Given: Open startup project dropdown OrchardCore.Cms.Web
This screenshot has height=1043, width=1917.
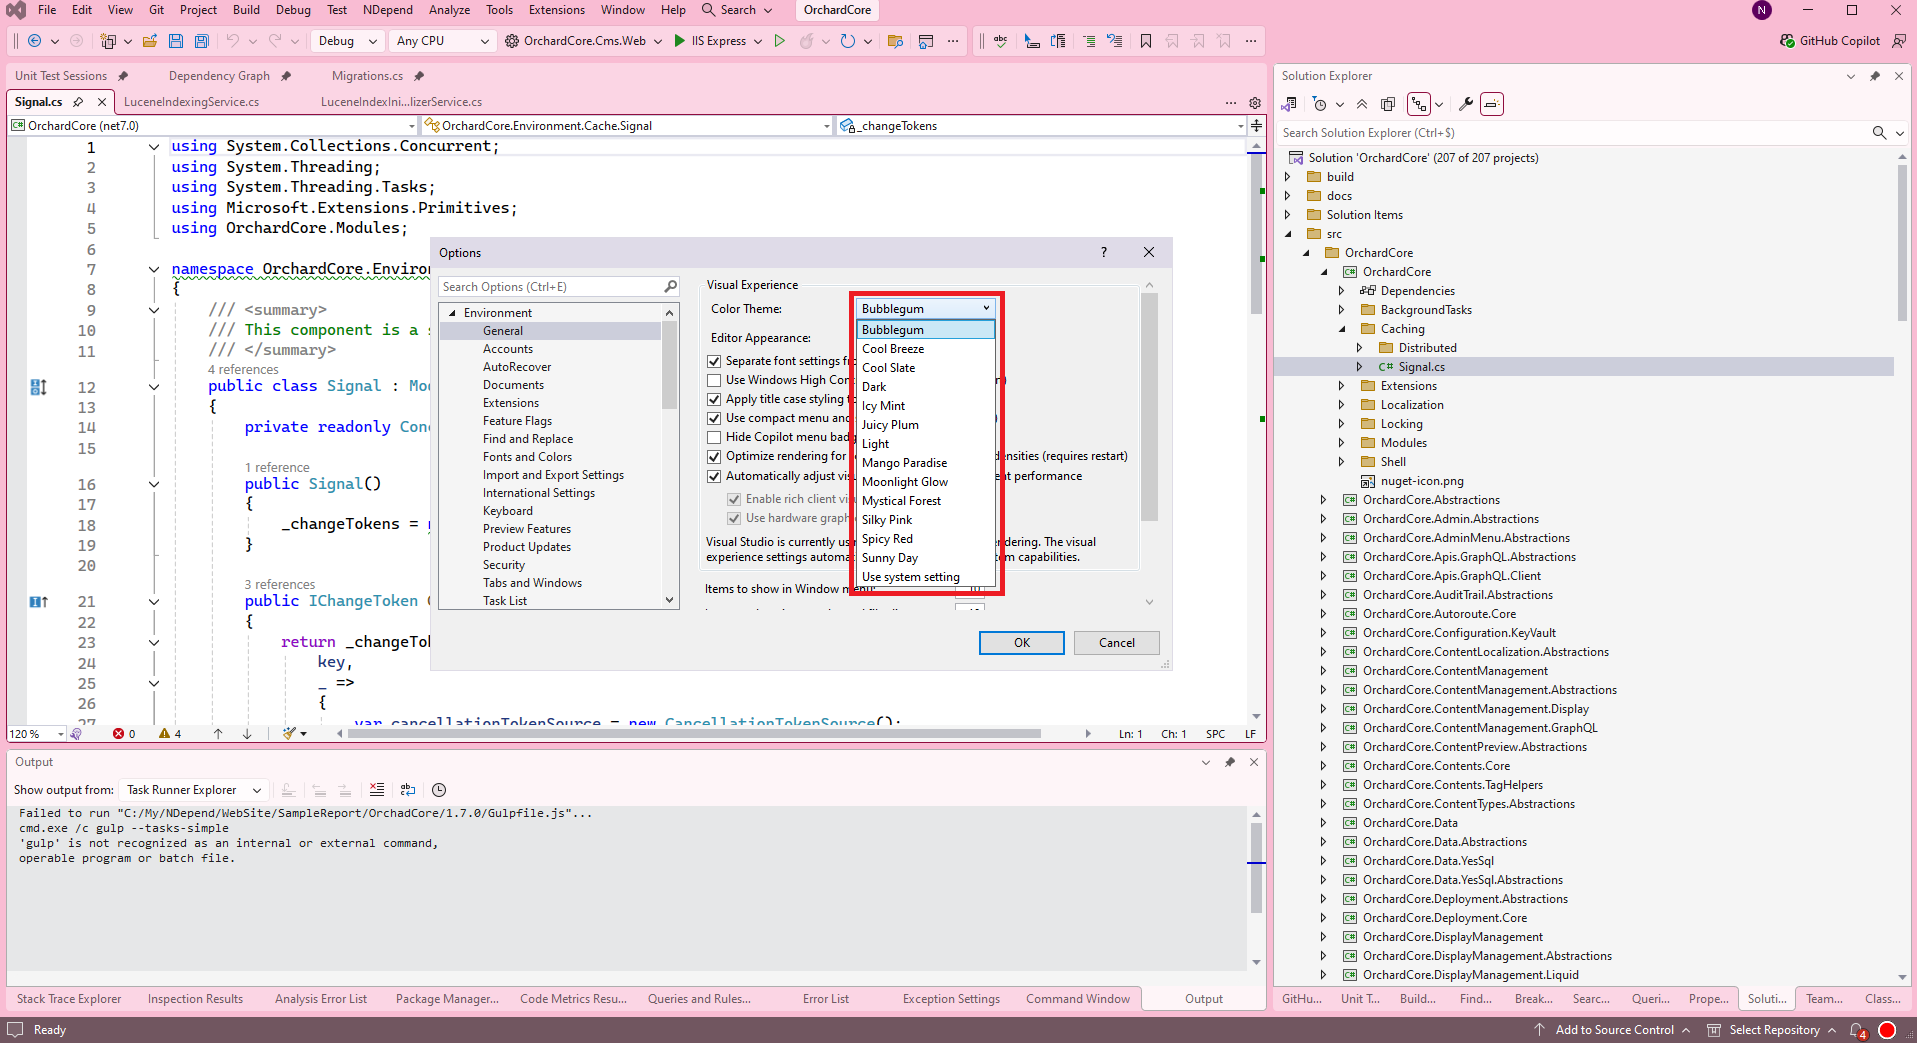Looking at the screenshot, I should [x=584, y=41].
